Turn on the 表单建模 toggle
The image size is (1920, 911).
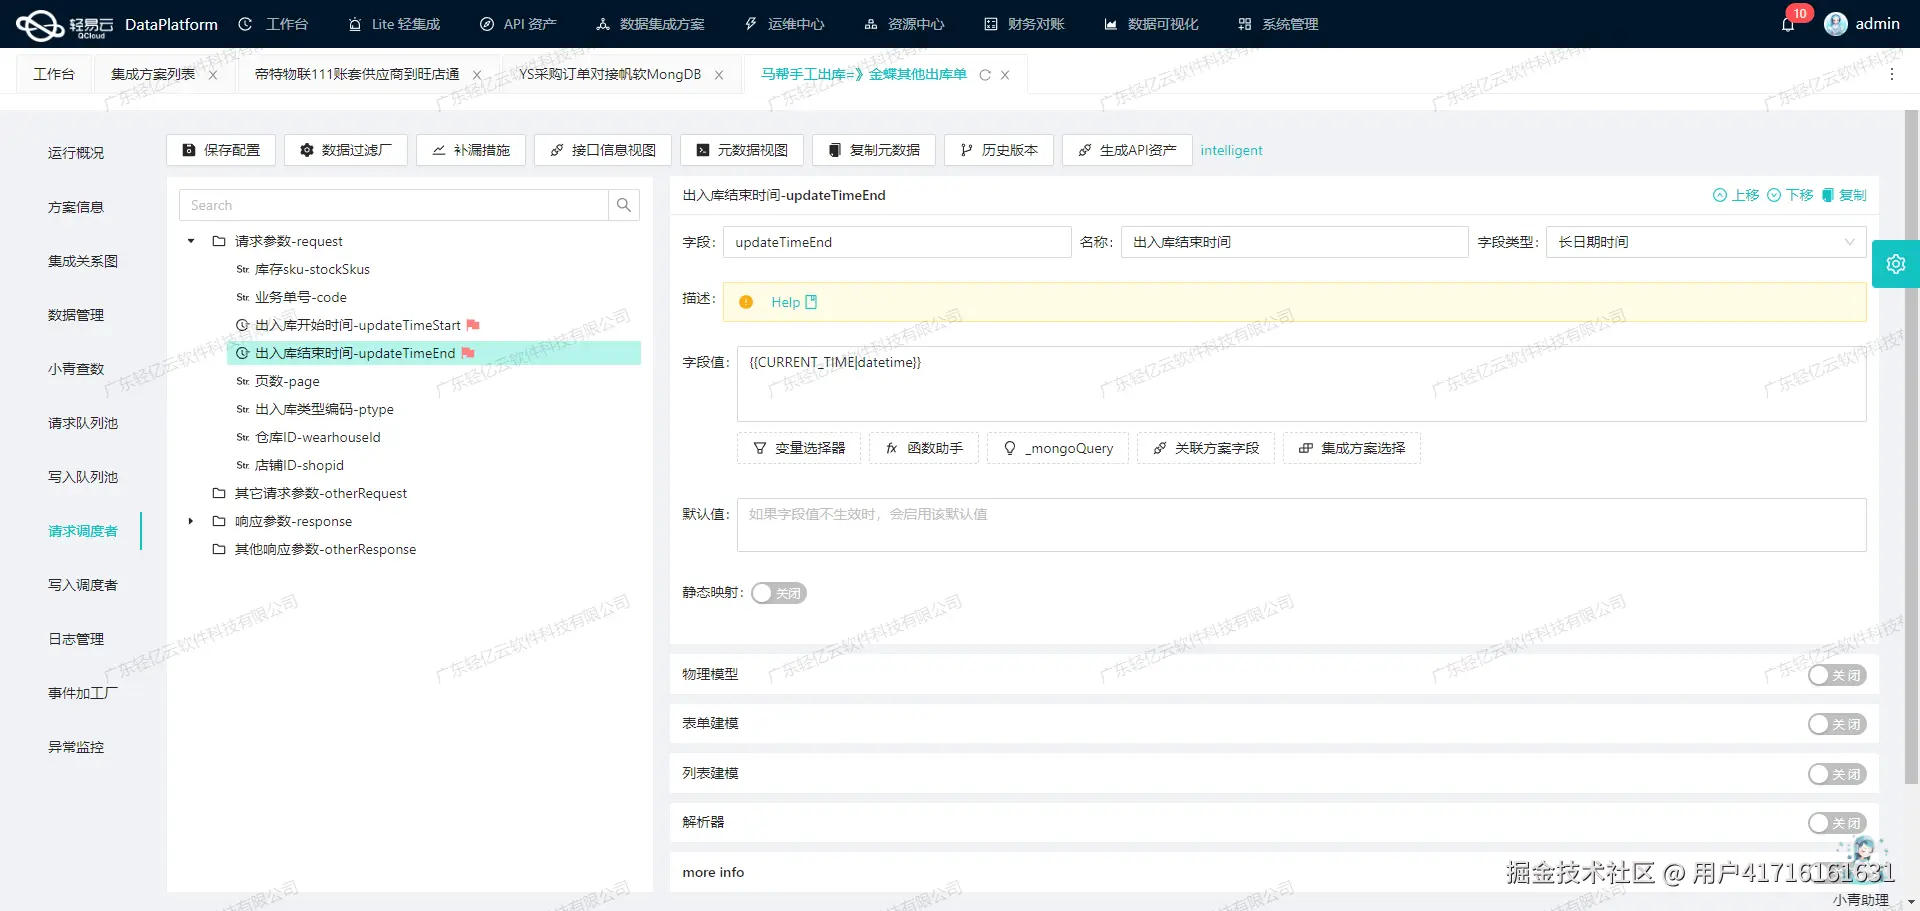1836,724
